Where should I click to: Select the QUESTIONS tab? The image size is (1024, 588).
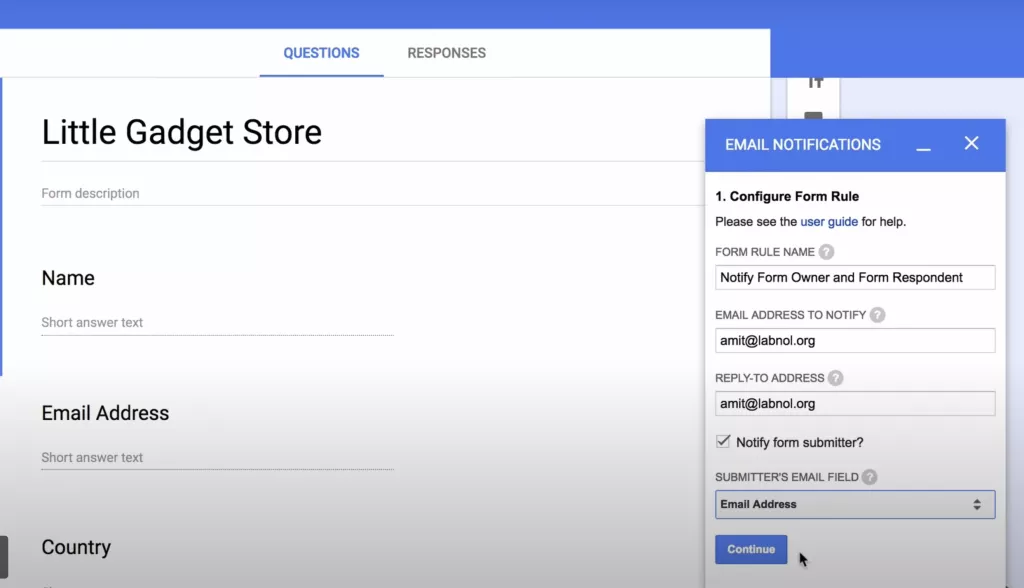[321, 53]
